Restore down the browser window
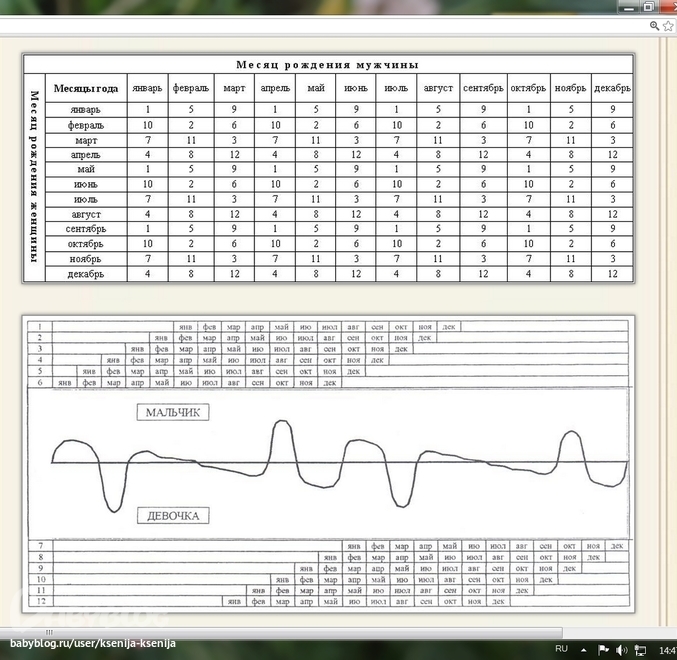Viewport: 677px width, 660px height. tap(648, 6)
